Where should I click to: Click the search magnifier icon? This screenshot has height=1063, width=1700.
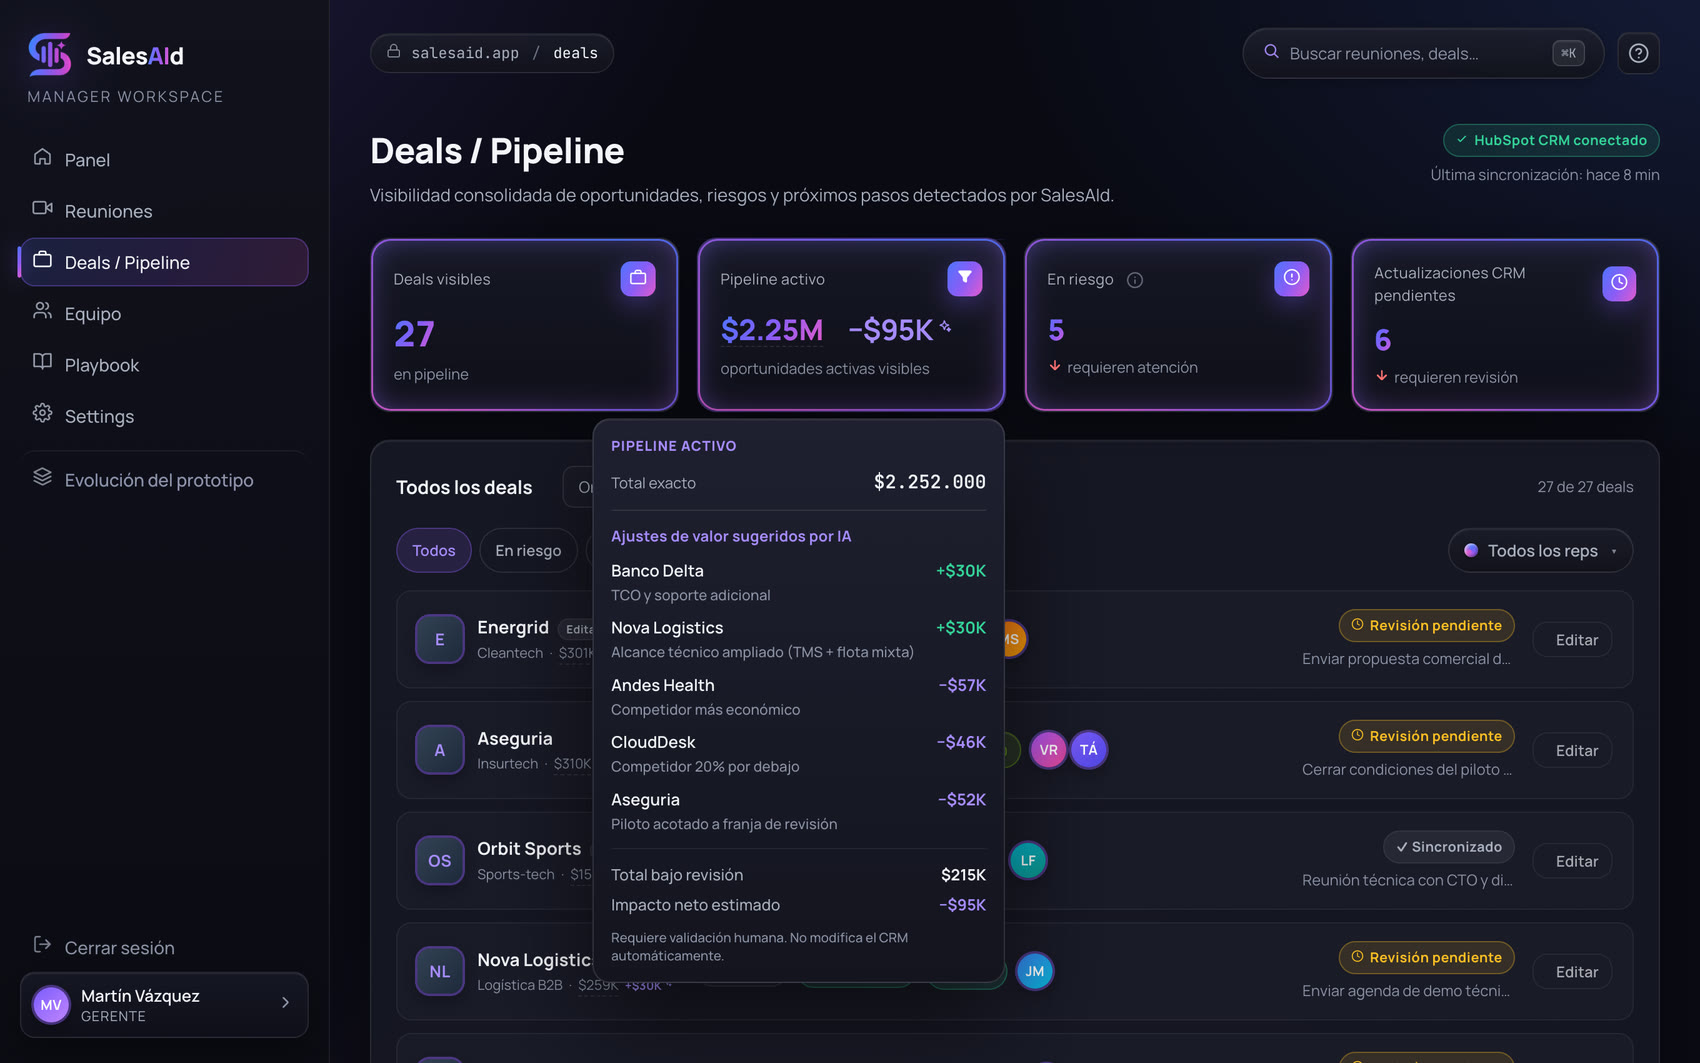click(1271, 52)
